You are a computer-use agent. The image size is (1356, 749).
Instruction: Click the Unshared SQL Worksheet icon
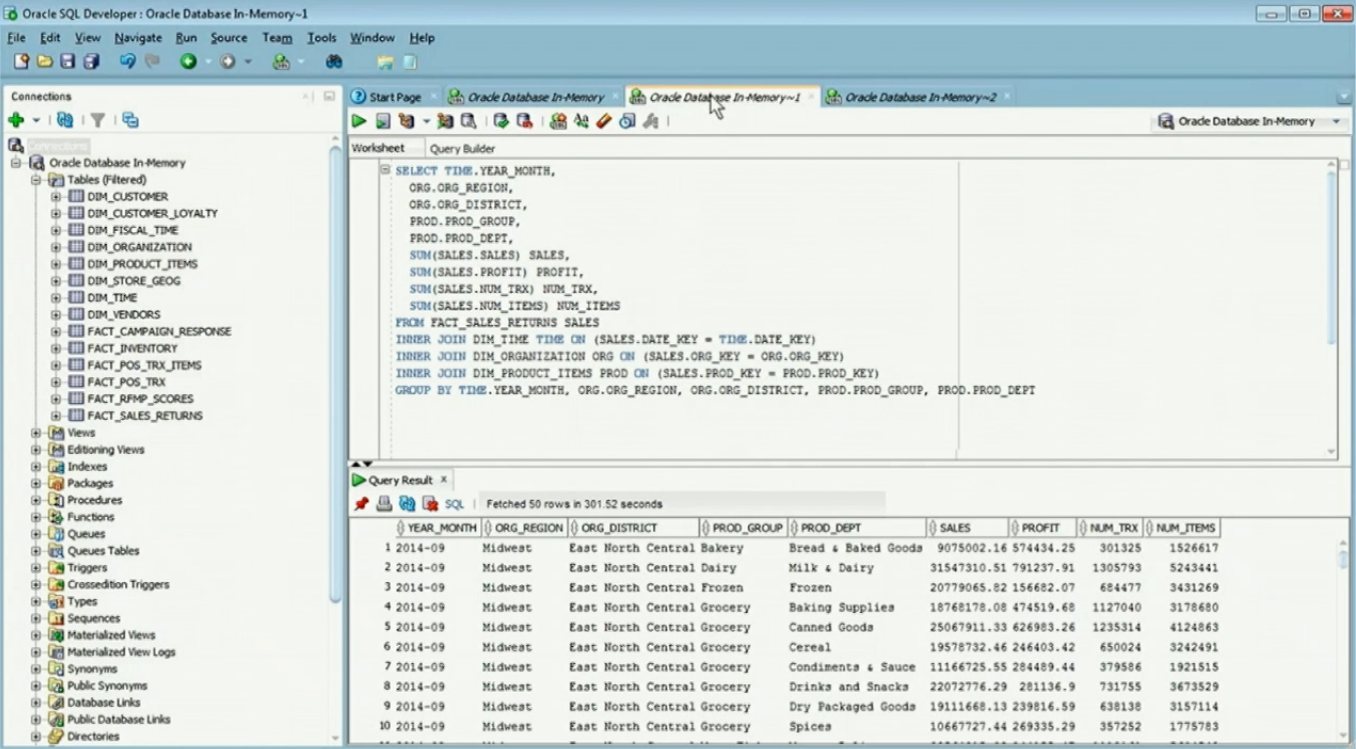coord(558,121)
